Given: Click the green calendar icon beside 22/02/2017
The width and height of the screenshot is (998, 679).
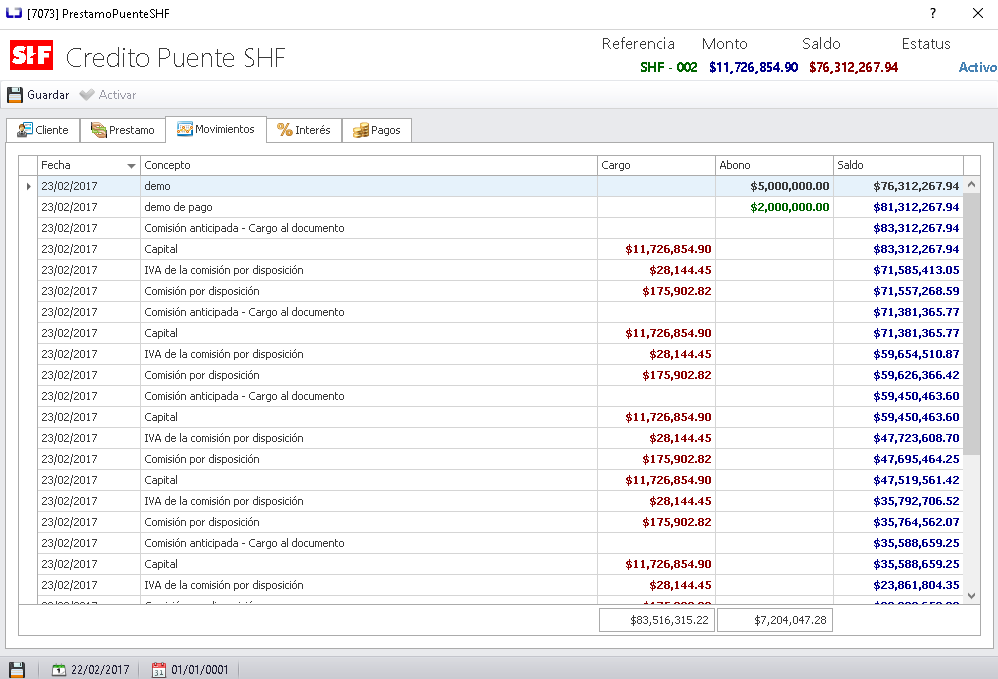Looking at the screenshot, I should [59, 669].
